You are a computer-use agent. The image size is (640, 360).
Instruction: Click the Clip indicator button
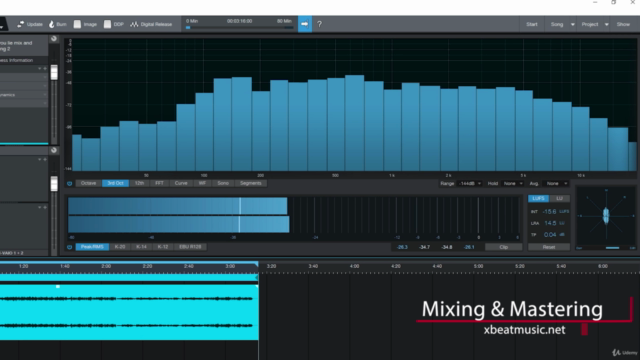point(504,247)
